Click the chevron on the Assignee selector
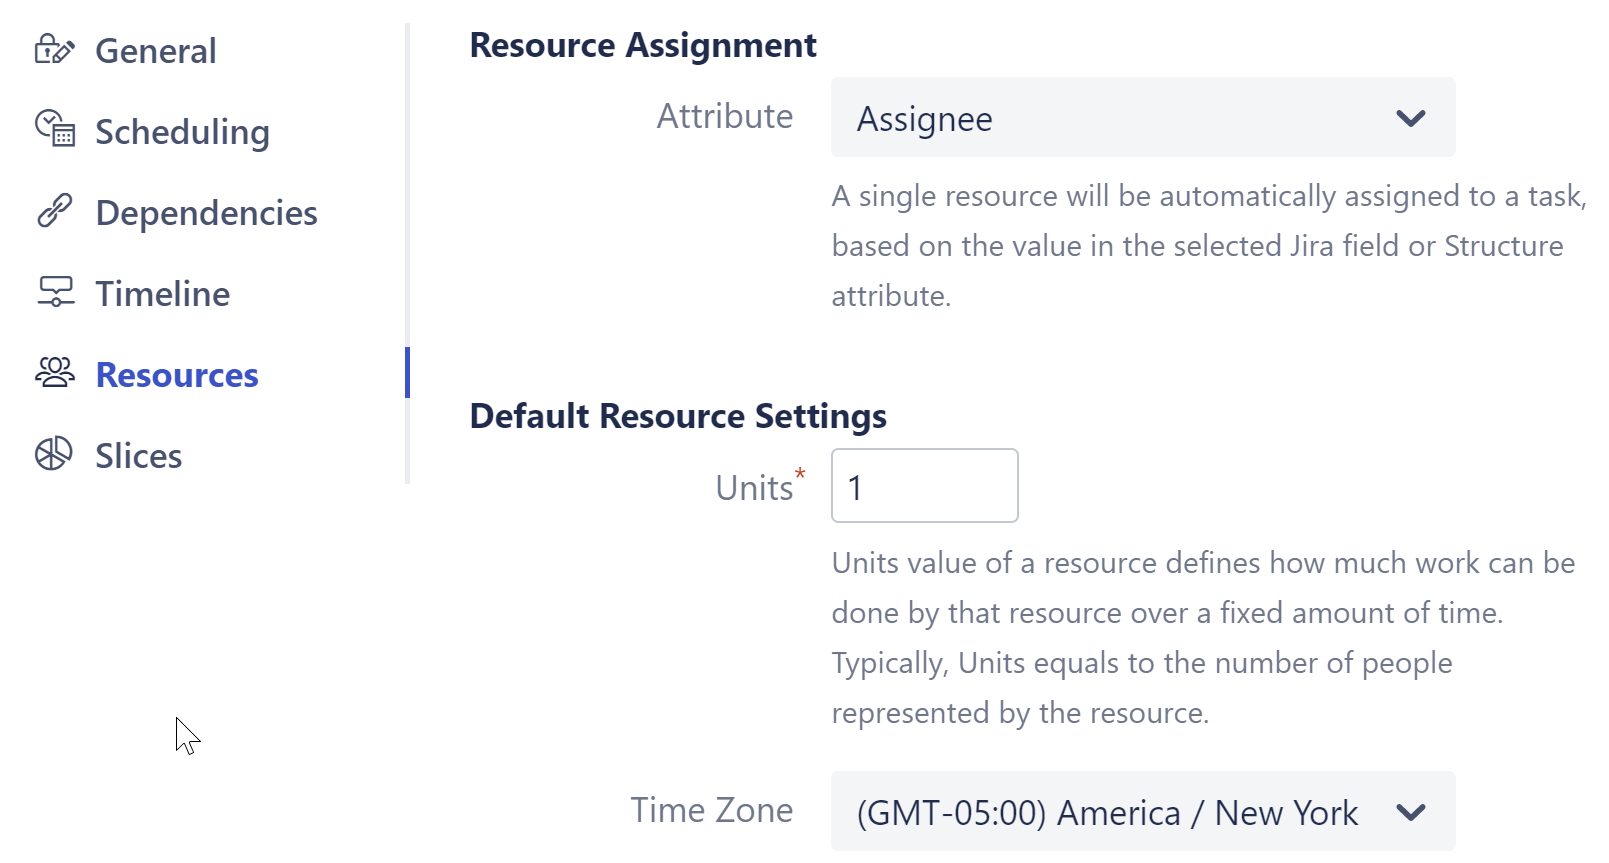Image resolution: width=1609 pixels, height=863 pixels. point(1412,118)
